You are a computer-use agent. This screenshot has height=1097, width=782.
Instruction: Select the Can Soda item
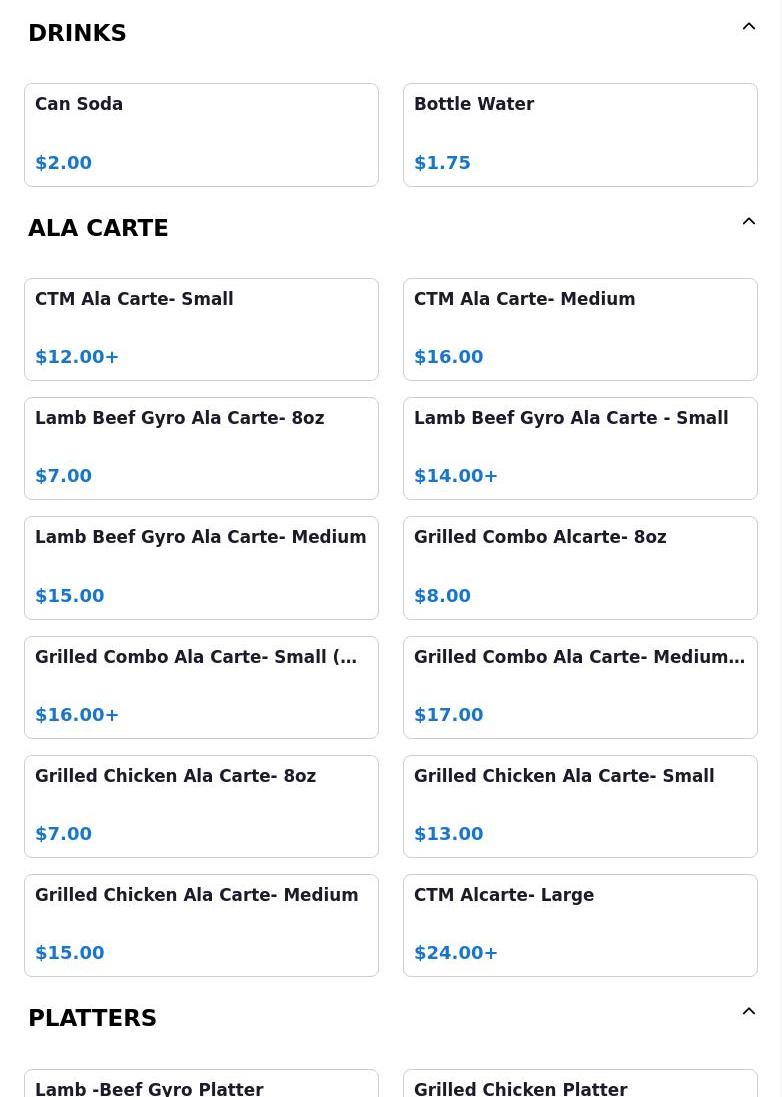pyautogui.click(x=201, y=134)
